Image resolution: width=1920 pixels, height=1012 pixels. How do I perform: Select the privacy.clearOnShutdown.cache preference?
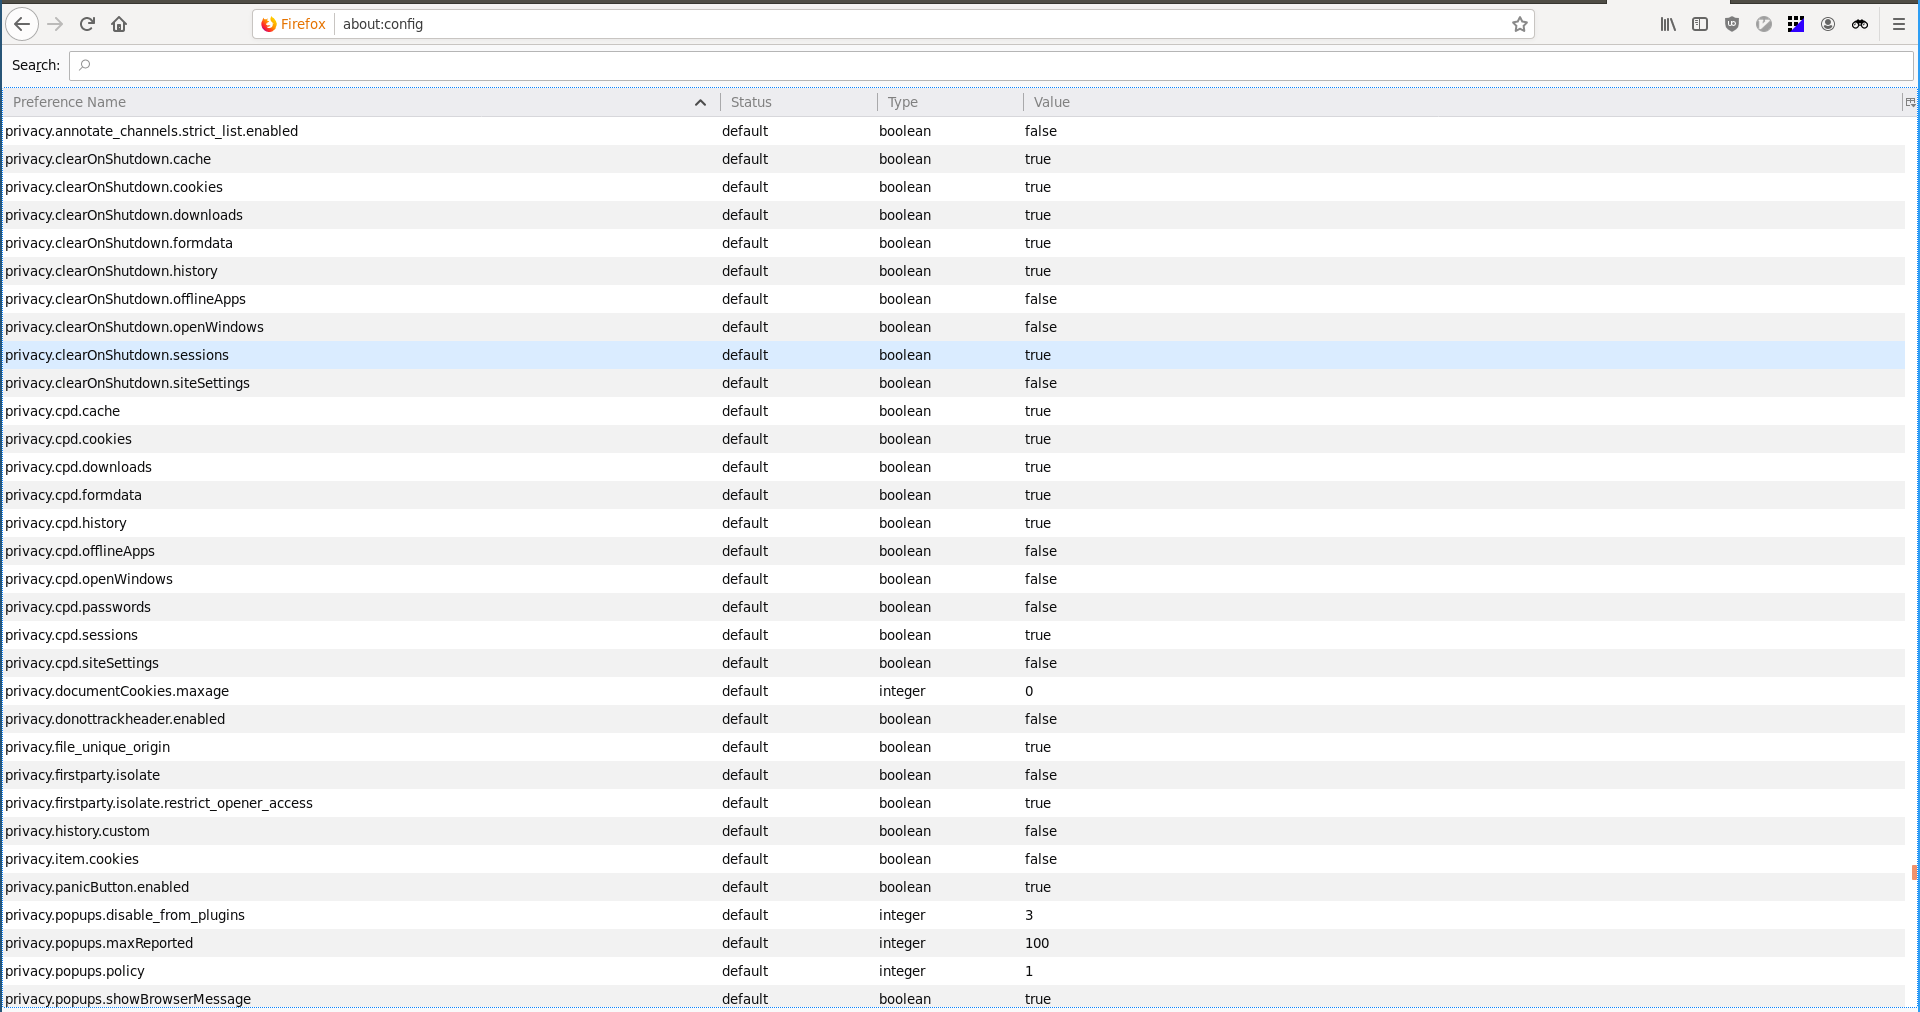pyautogui.click(x=954, y=159)
